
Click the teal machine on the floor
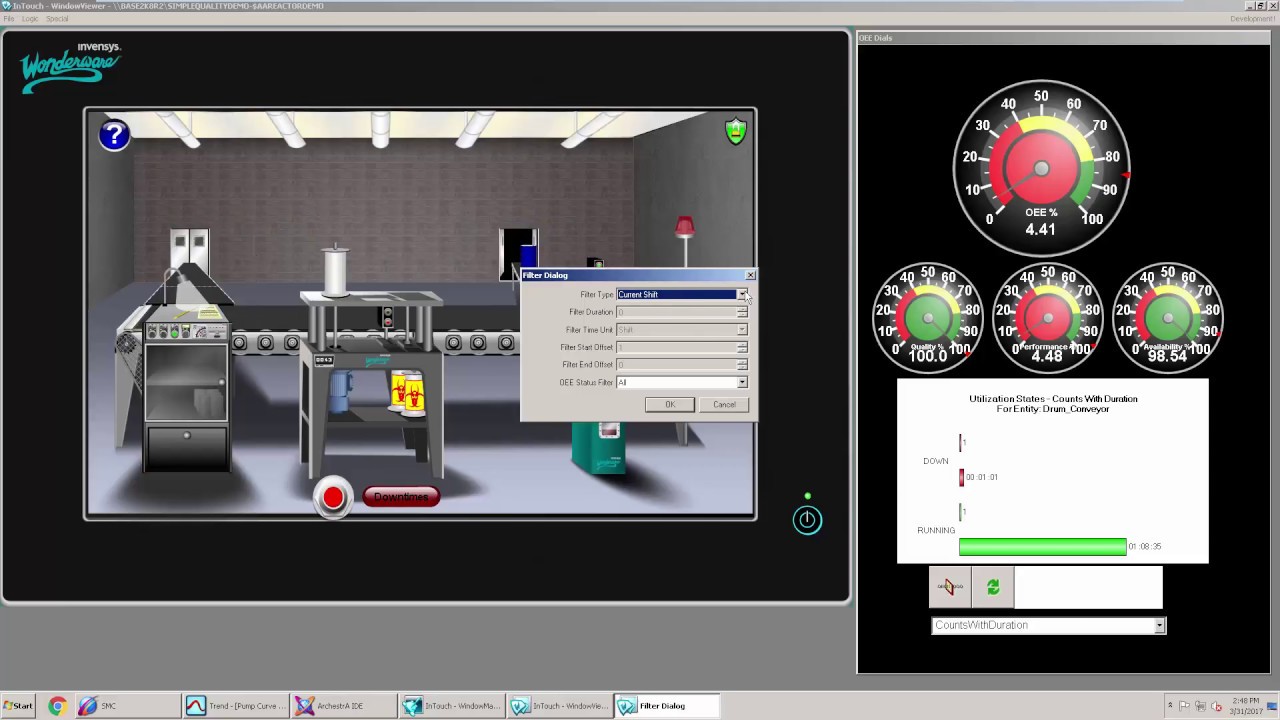[600, 447]
